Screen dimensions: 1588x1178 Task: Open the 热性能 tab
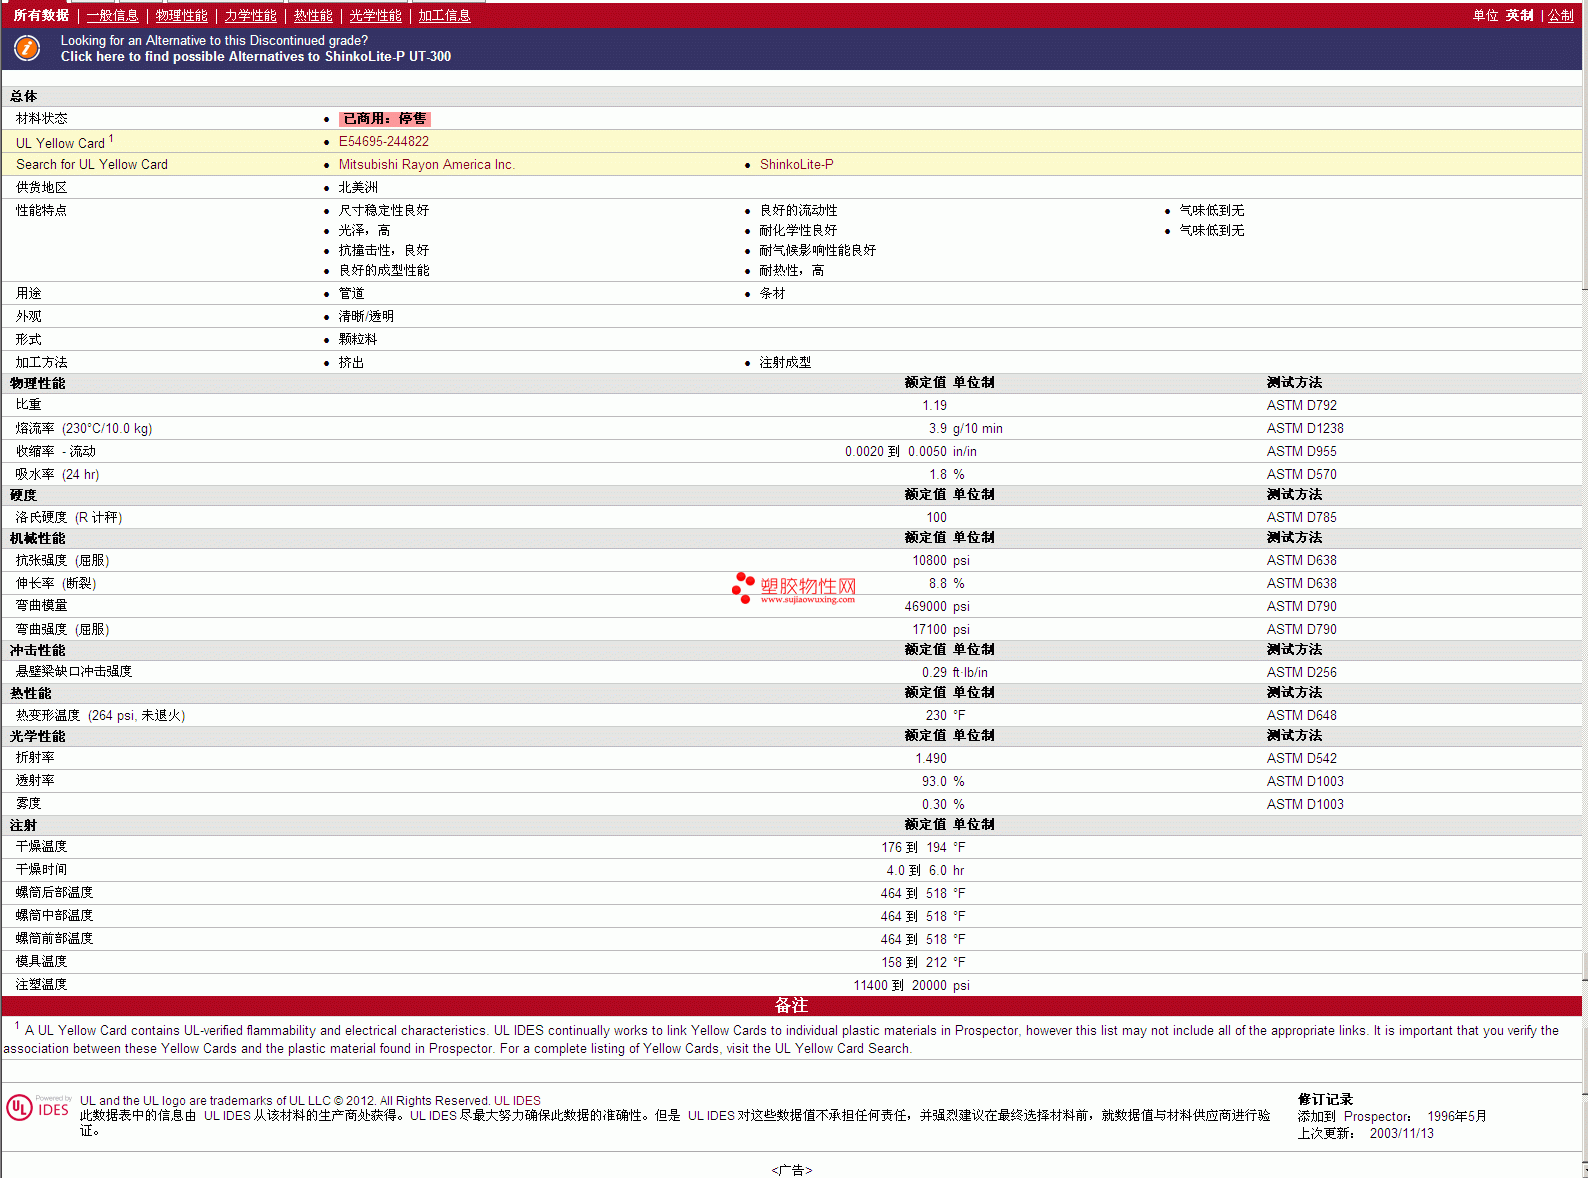313,15
